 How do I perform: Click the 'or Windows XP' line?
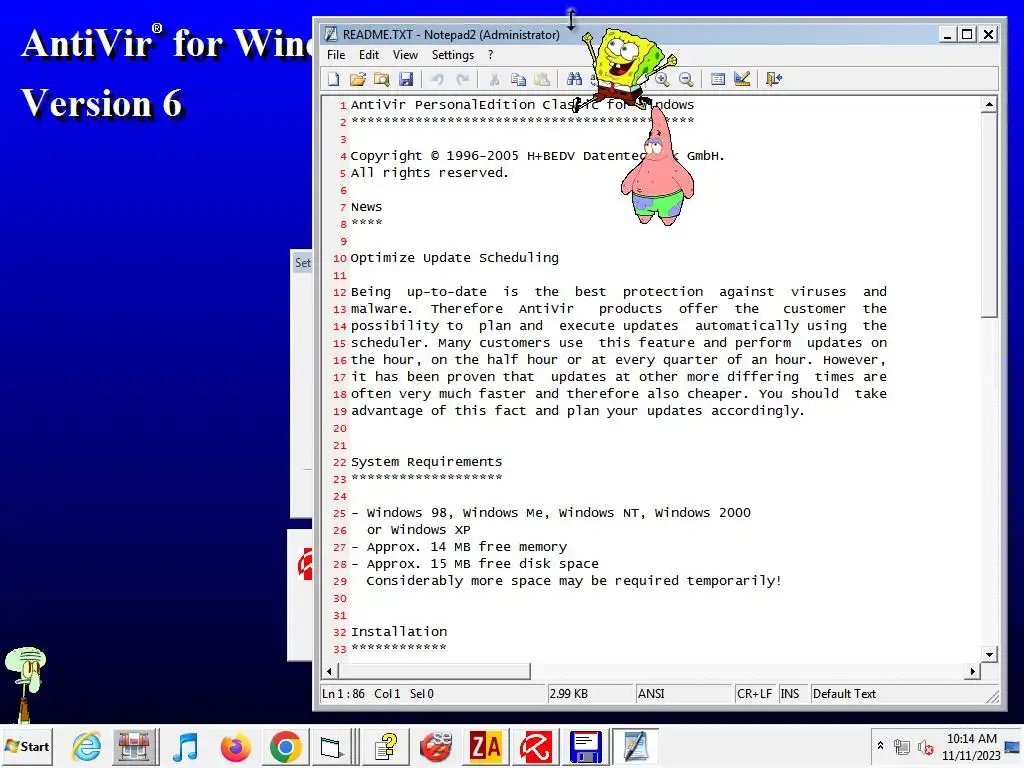click(418, 530)
